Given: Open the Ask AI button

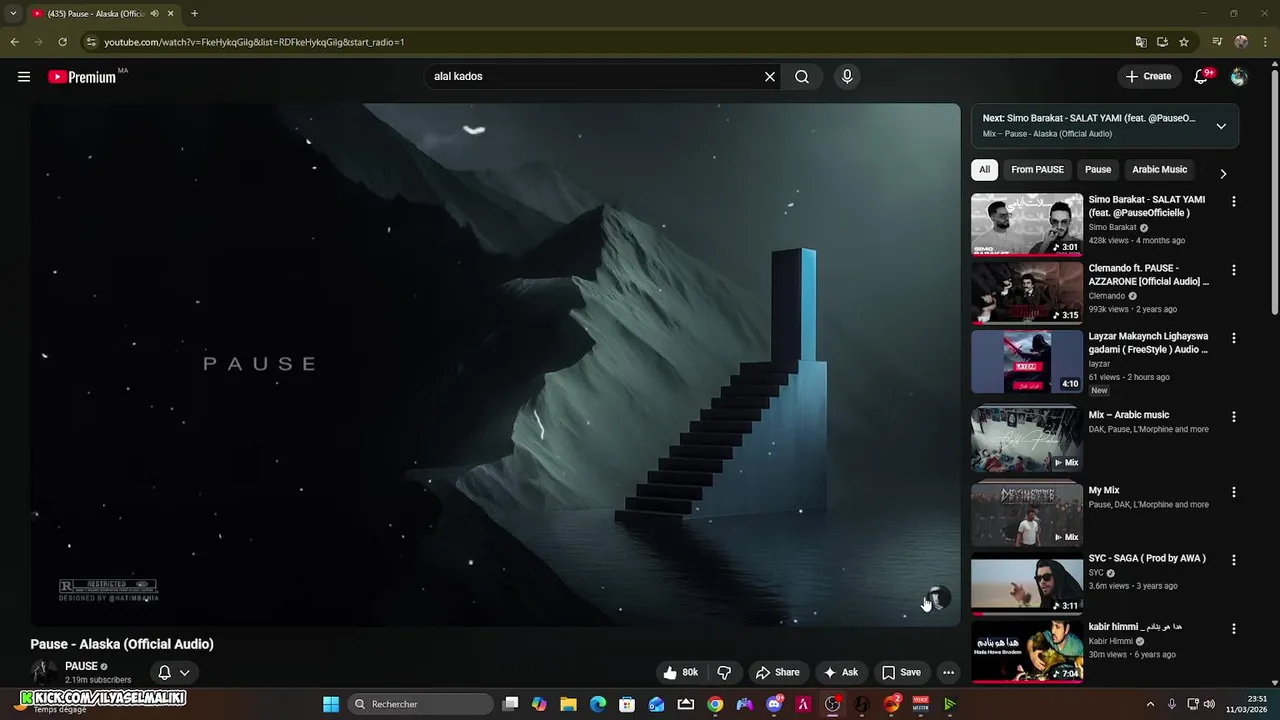Looking at the screenshot, I should pyautogui.click(x=841, y=672).
